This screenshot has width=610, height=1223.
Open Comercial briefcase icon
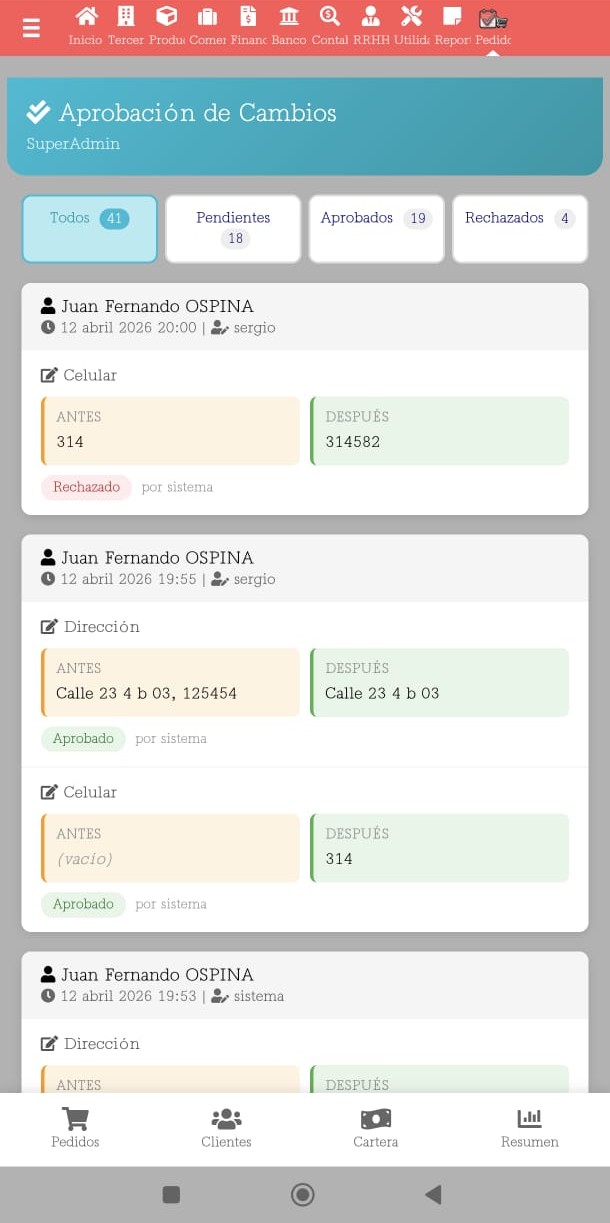coord(207,17)
